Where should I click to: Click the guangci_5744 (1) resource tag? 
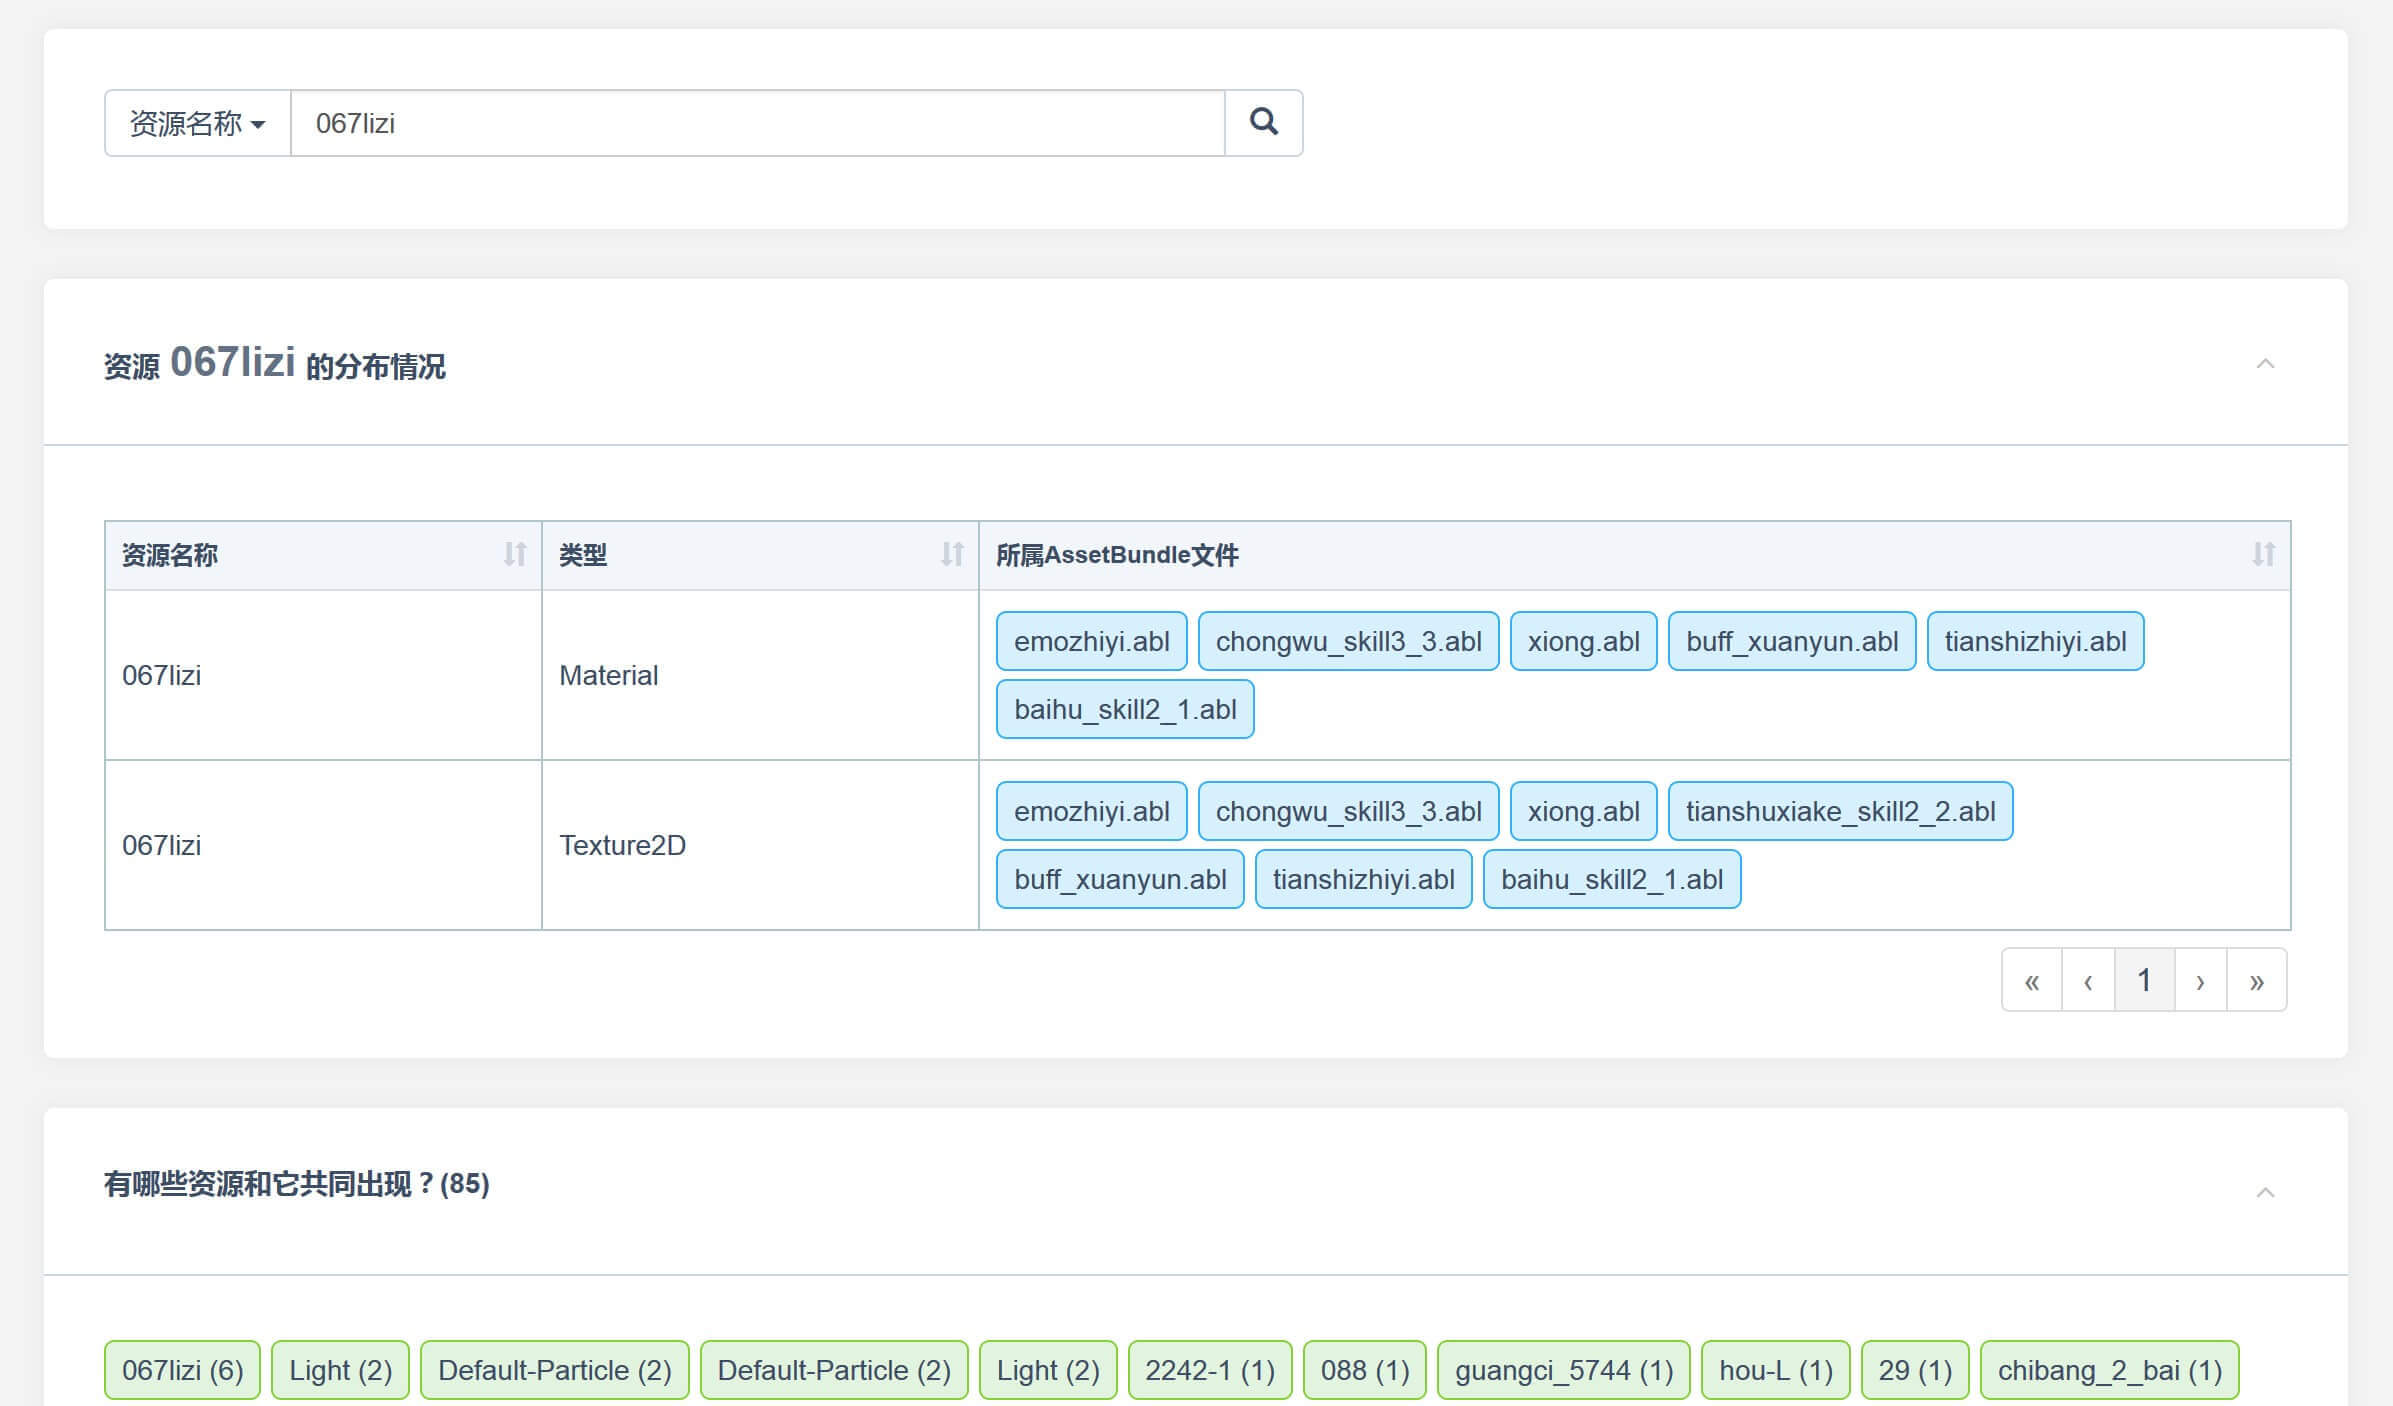point(1563,1370)
